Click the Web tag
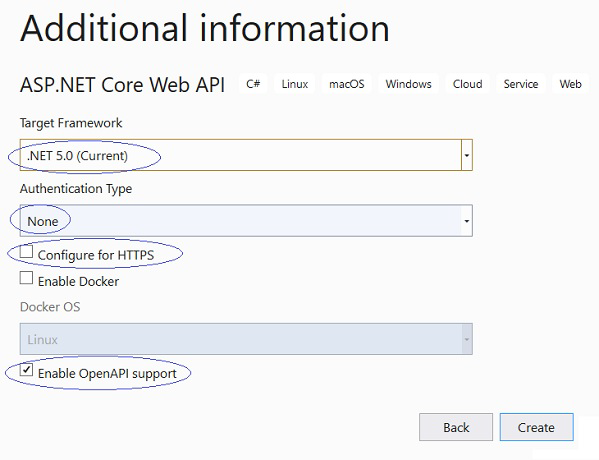Image resolution: width=599 pixels, height=460 pixels. (570, 84)
